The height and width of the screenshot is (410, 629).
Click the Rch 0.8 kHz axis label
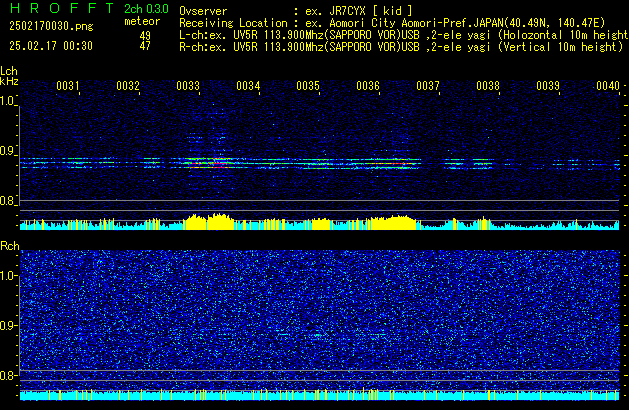[x=8, y=375]
